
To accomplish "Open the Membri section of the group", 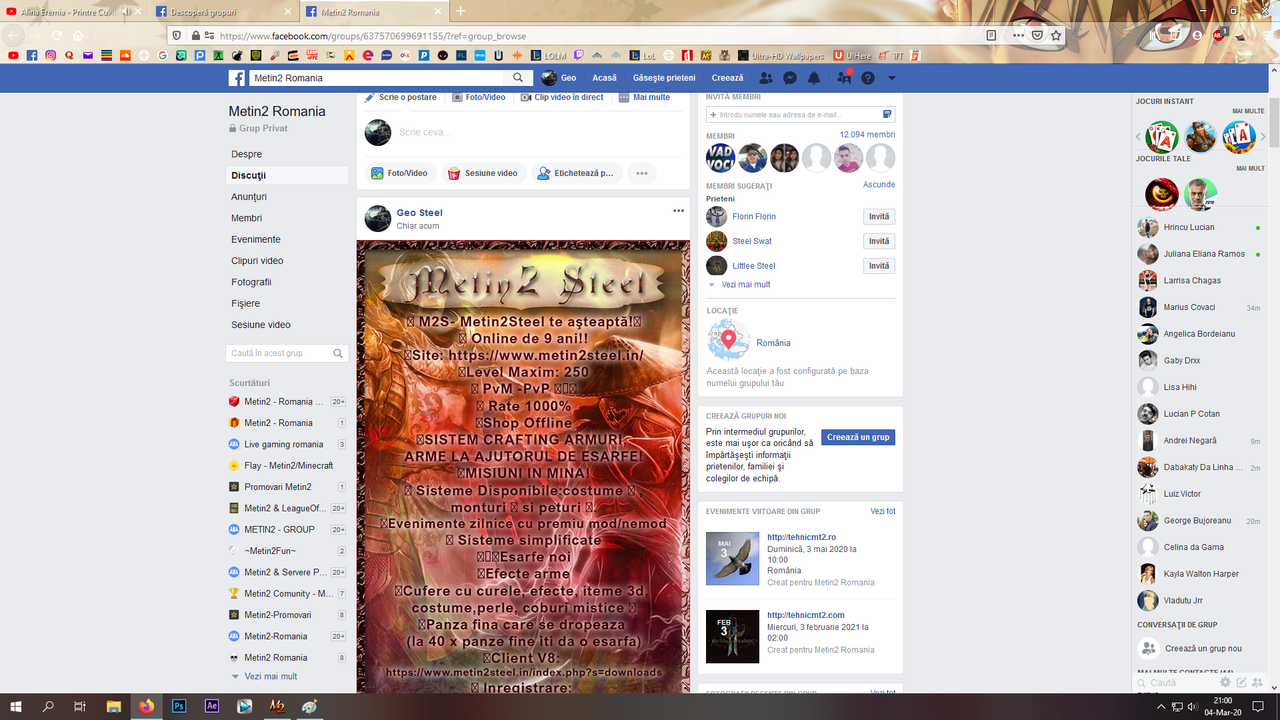I will (x=247, y=218).
